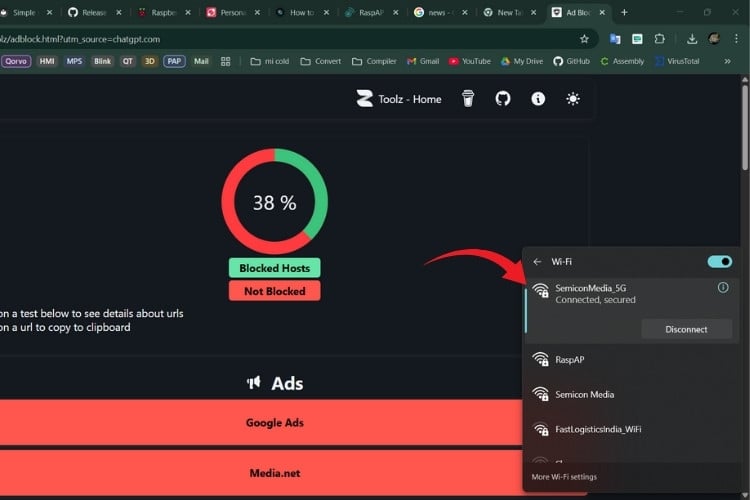Image resolution: width=750 pixels, height=500 pixels.
Task: Open the GitHub bookmark in bookmarks bar
Action: pyautogui.click(x=572, y=61)
